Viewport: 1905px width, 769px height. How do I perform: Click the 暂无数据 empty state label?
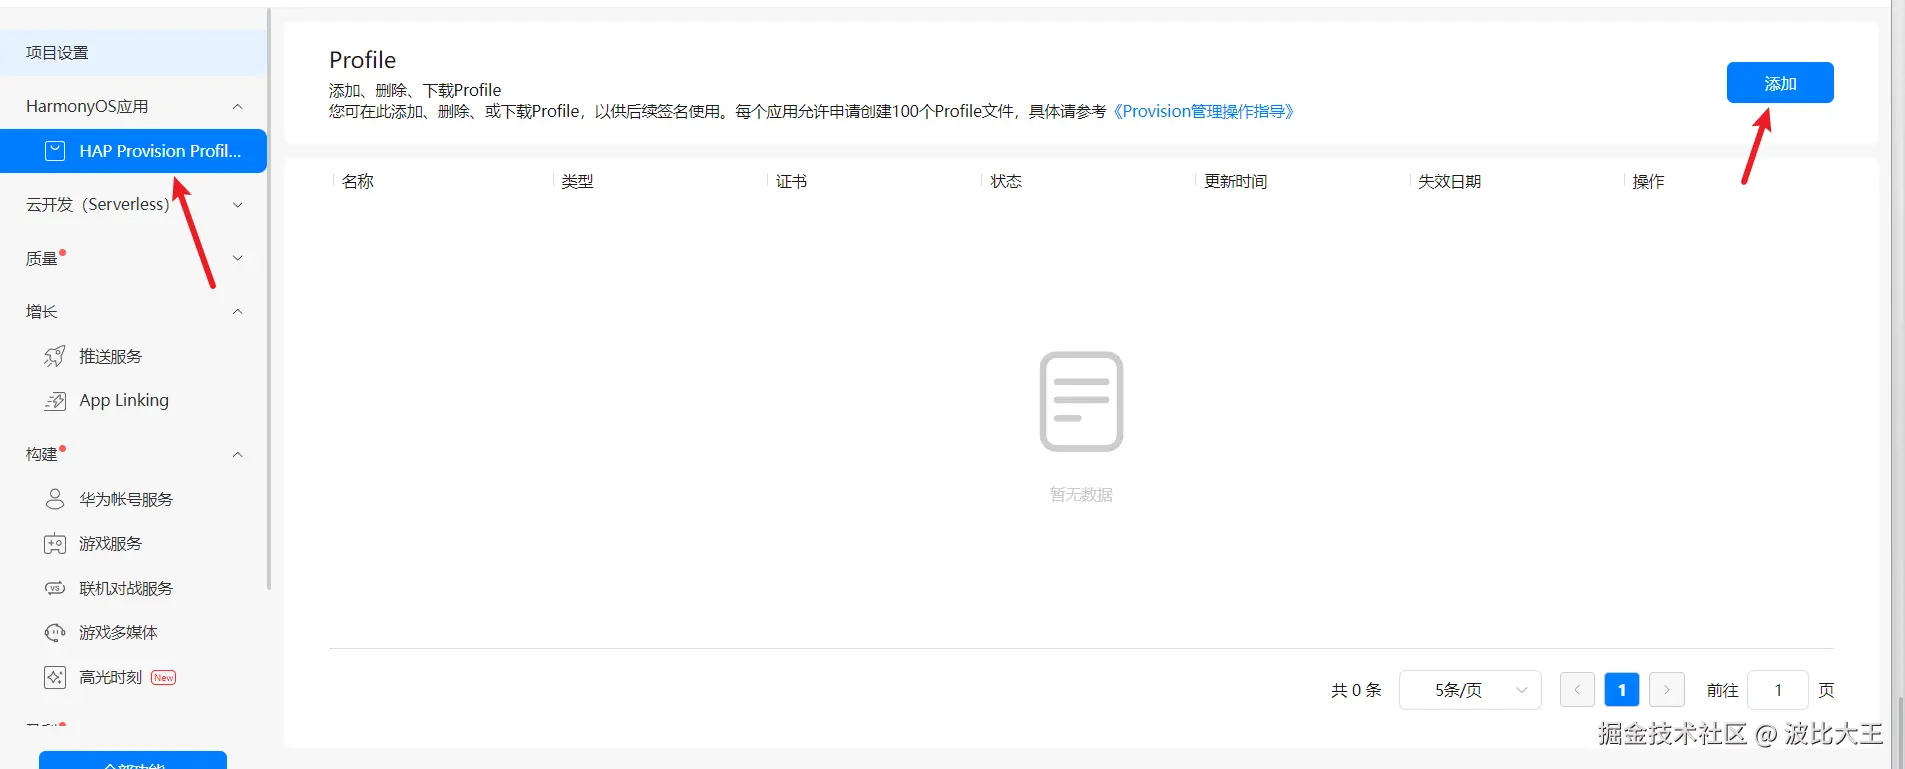pos(1081,495)
